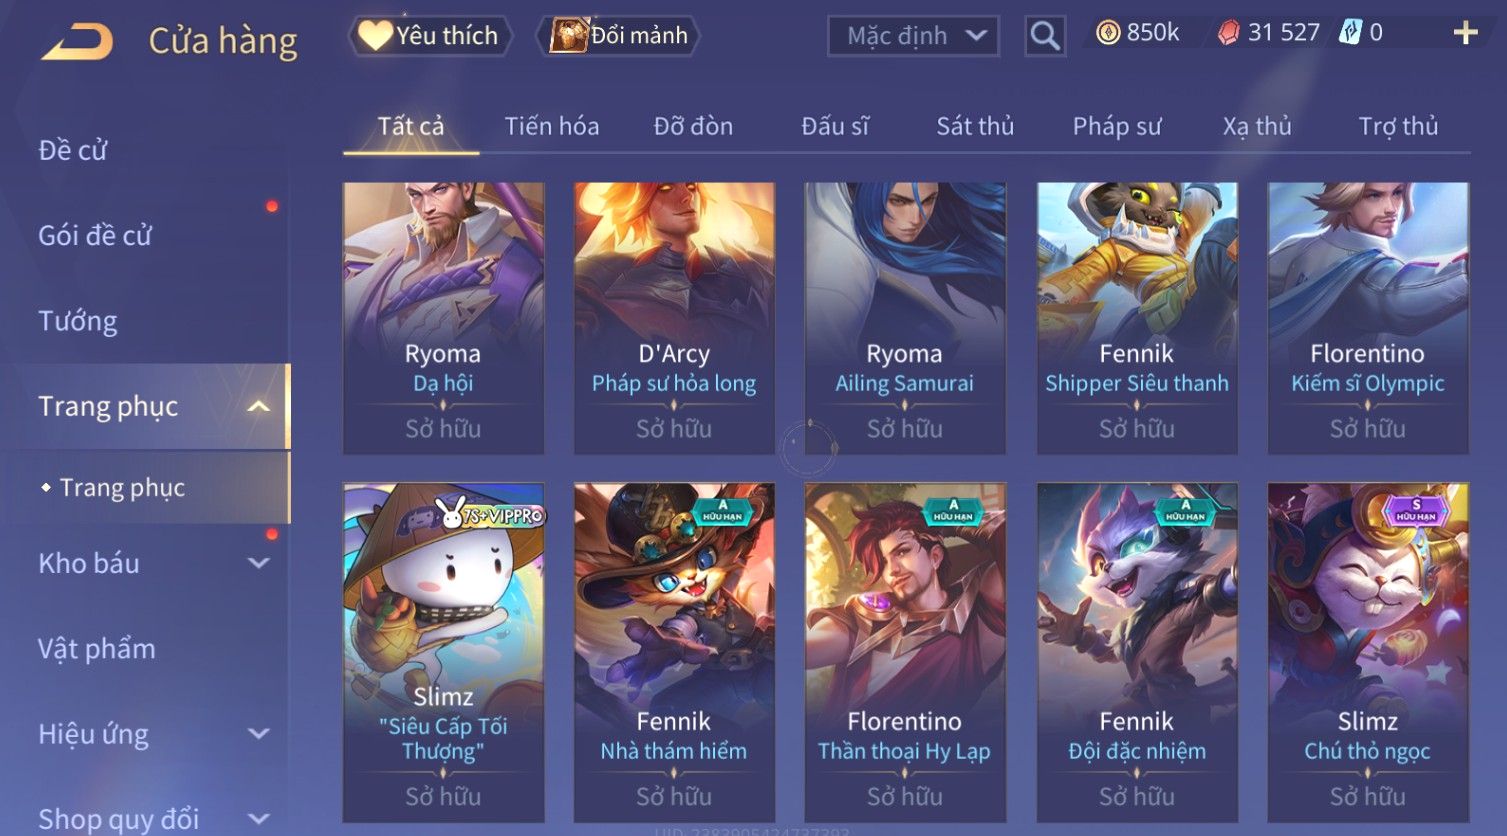Image resolution: width=1507 pixels, height=836 pixels.
Task: Open Gói đề cử in the sidebar
Action: point(95,236)
